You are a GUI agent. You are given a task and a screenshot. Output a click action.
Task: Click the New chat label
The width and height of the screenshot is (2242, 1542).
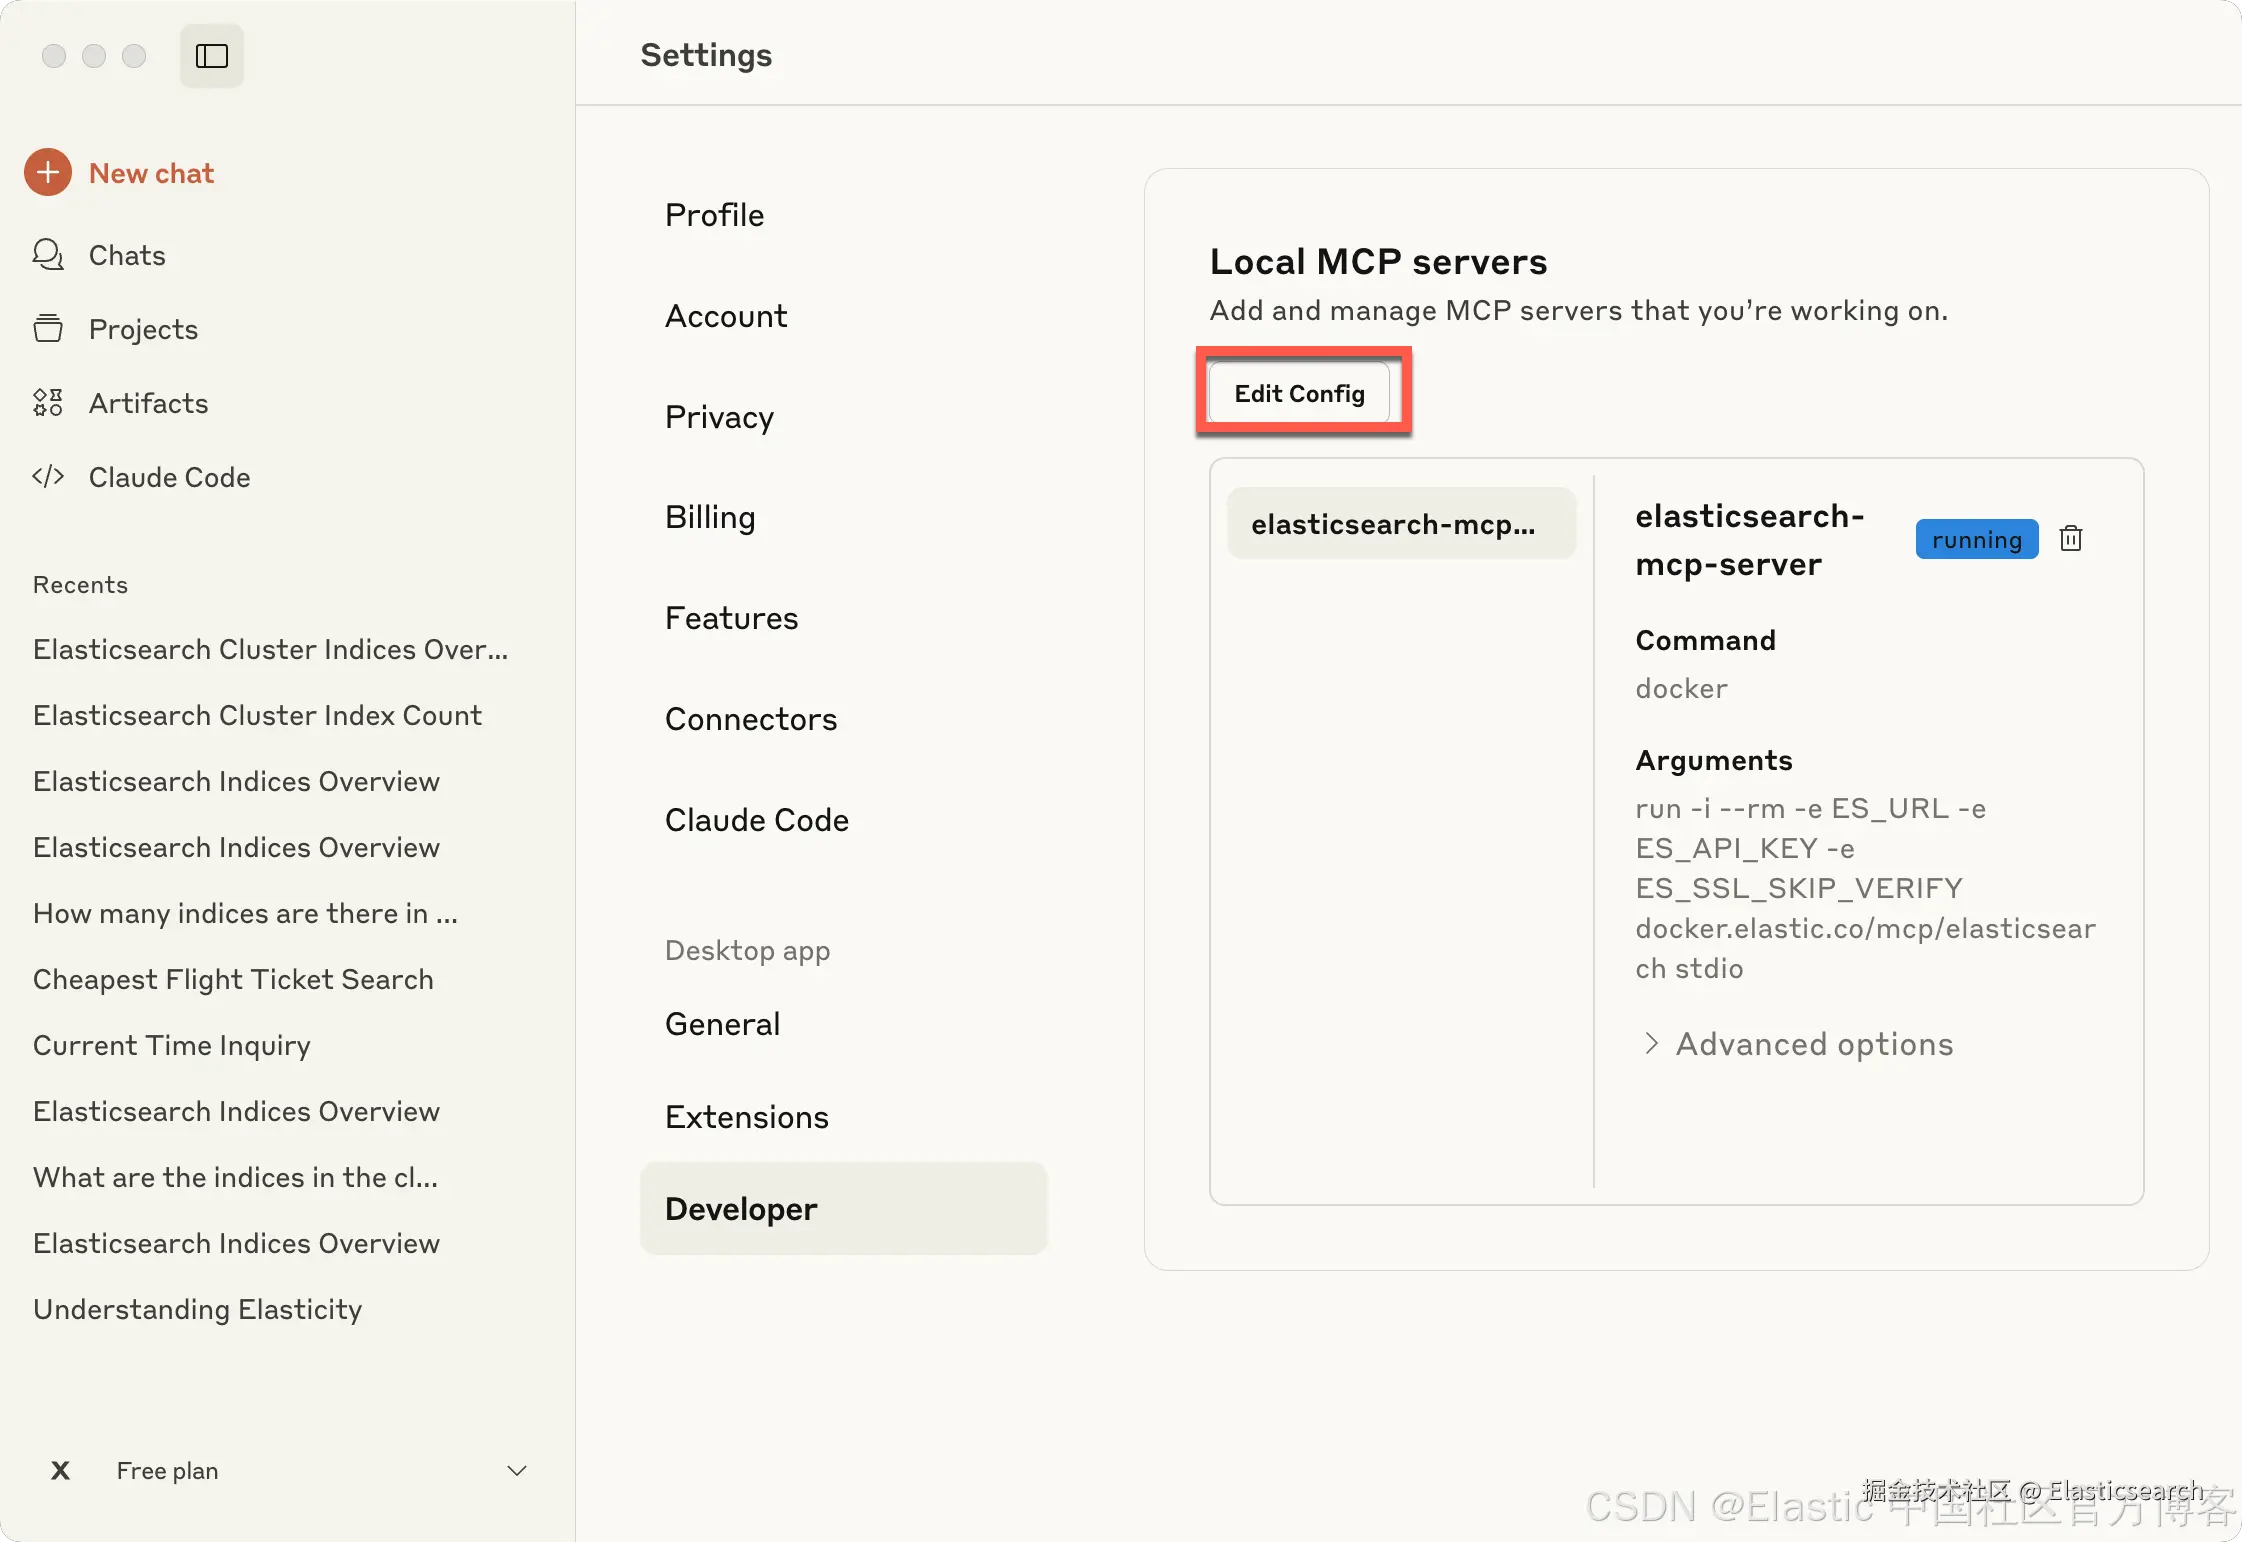(x=151, y=173)
